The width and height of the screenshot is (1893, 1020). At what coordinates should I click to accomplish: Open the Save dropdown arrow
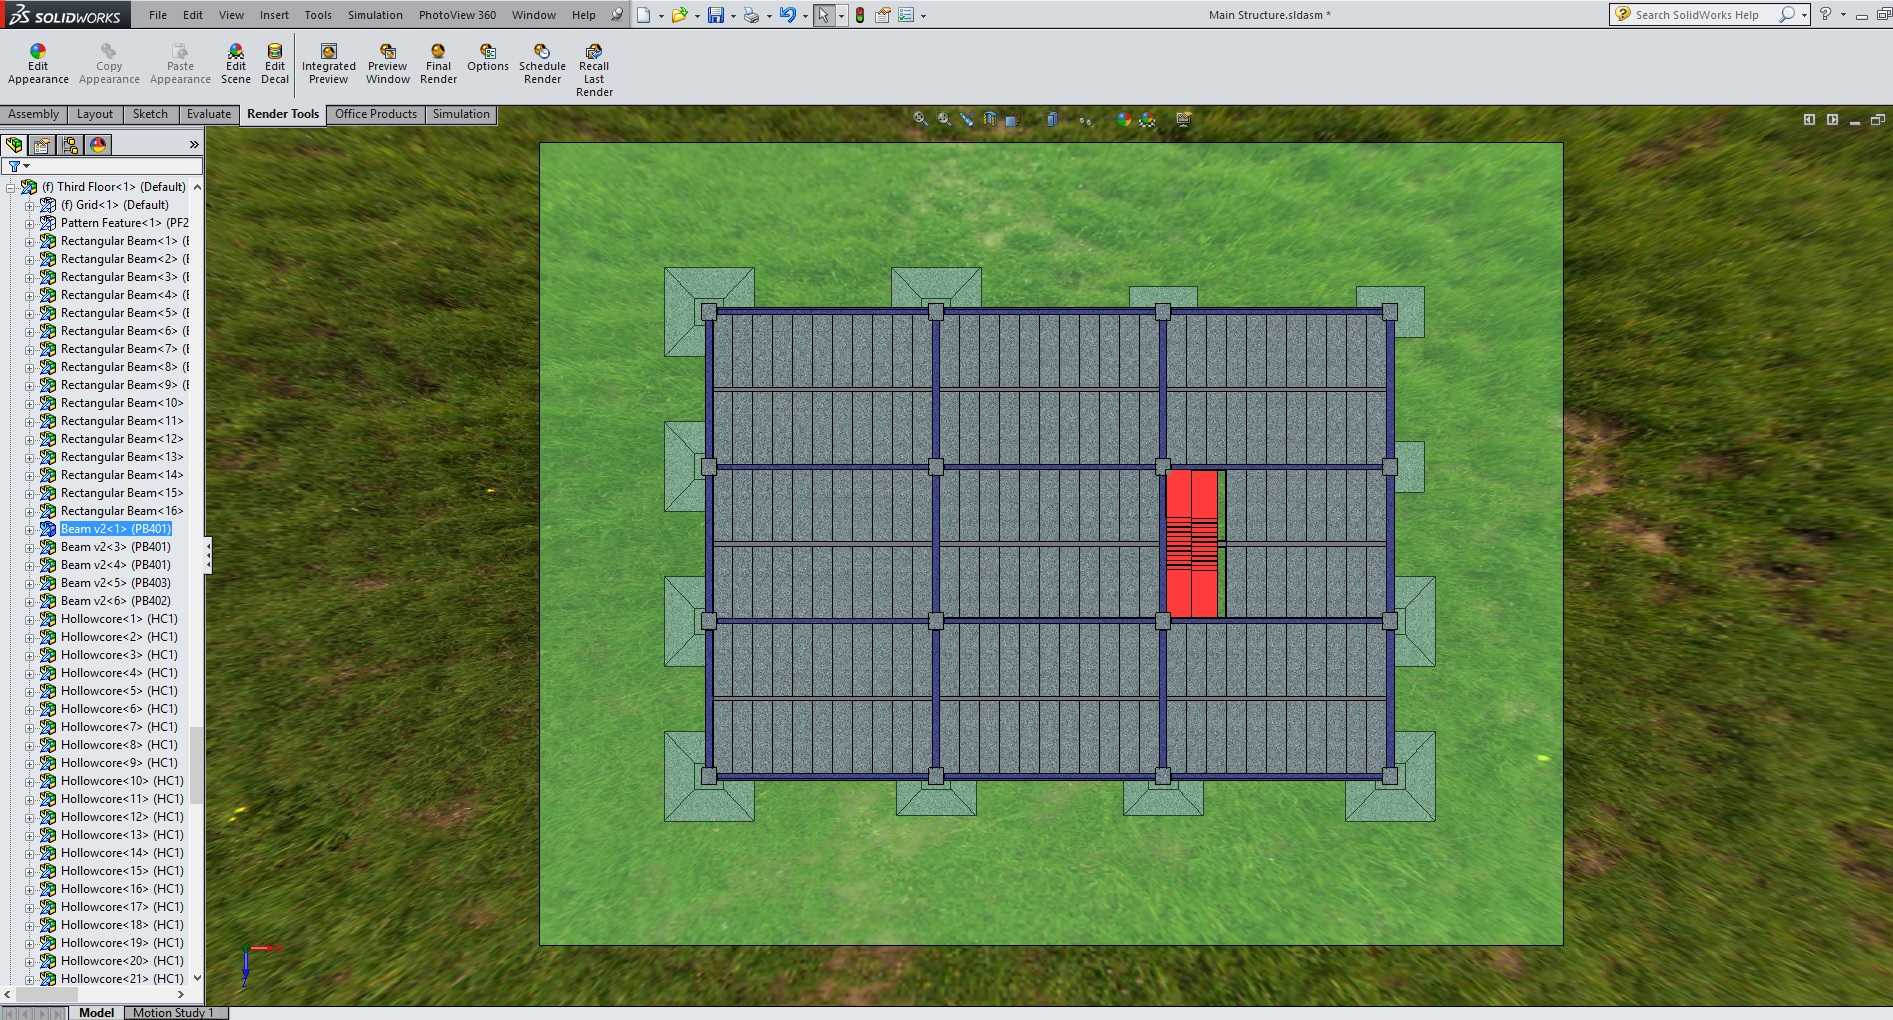pyautogui.click(x=733, y=16)
